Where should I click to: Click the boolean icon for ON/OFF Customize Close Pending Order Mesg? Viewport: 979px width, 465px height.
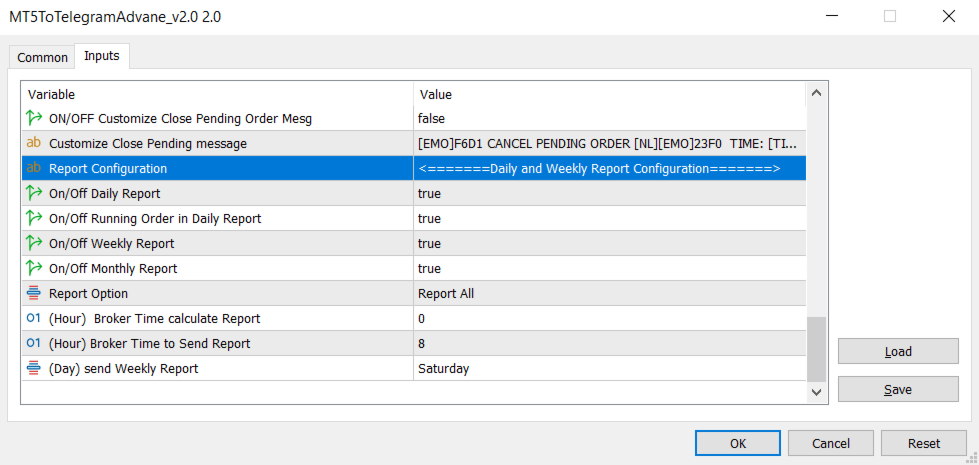point(34,118)
